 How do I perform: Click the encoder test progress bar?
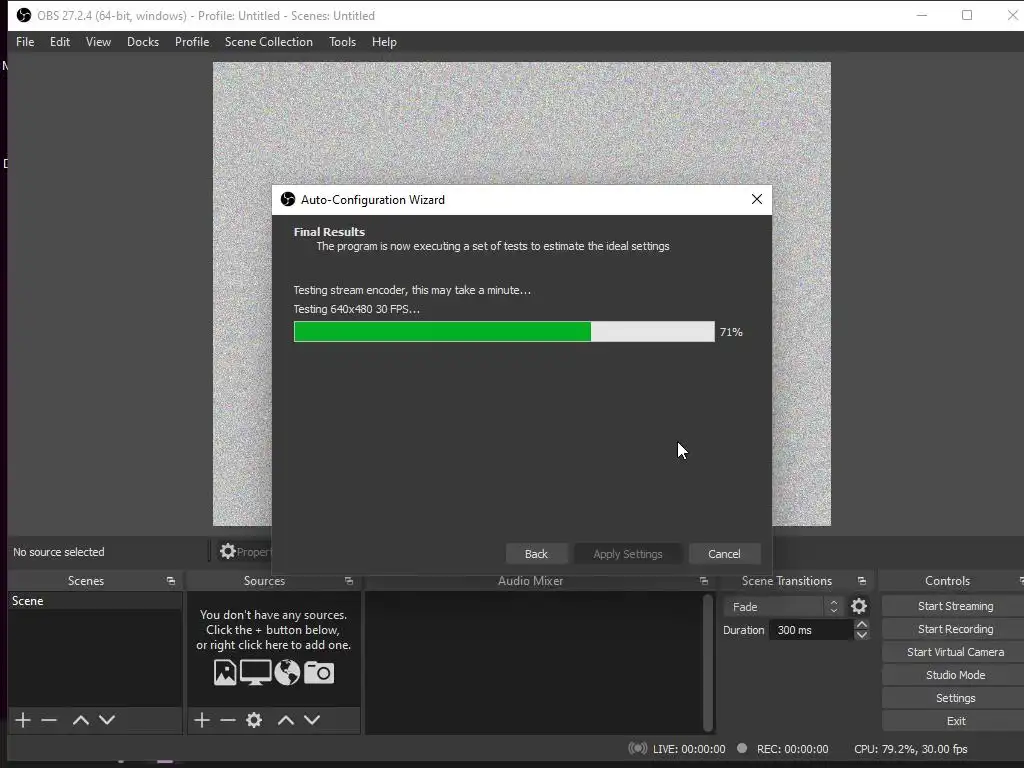tap(504, 332)
